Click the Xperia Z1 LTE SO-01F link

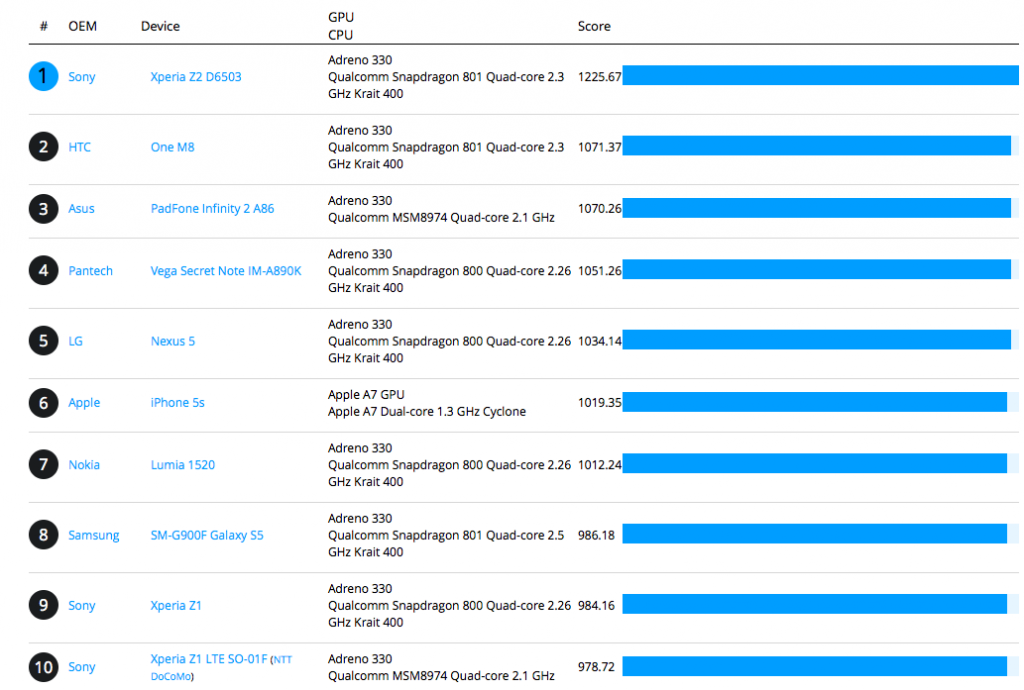[221, 667]
